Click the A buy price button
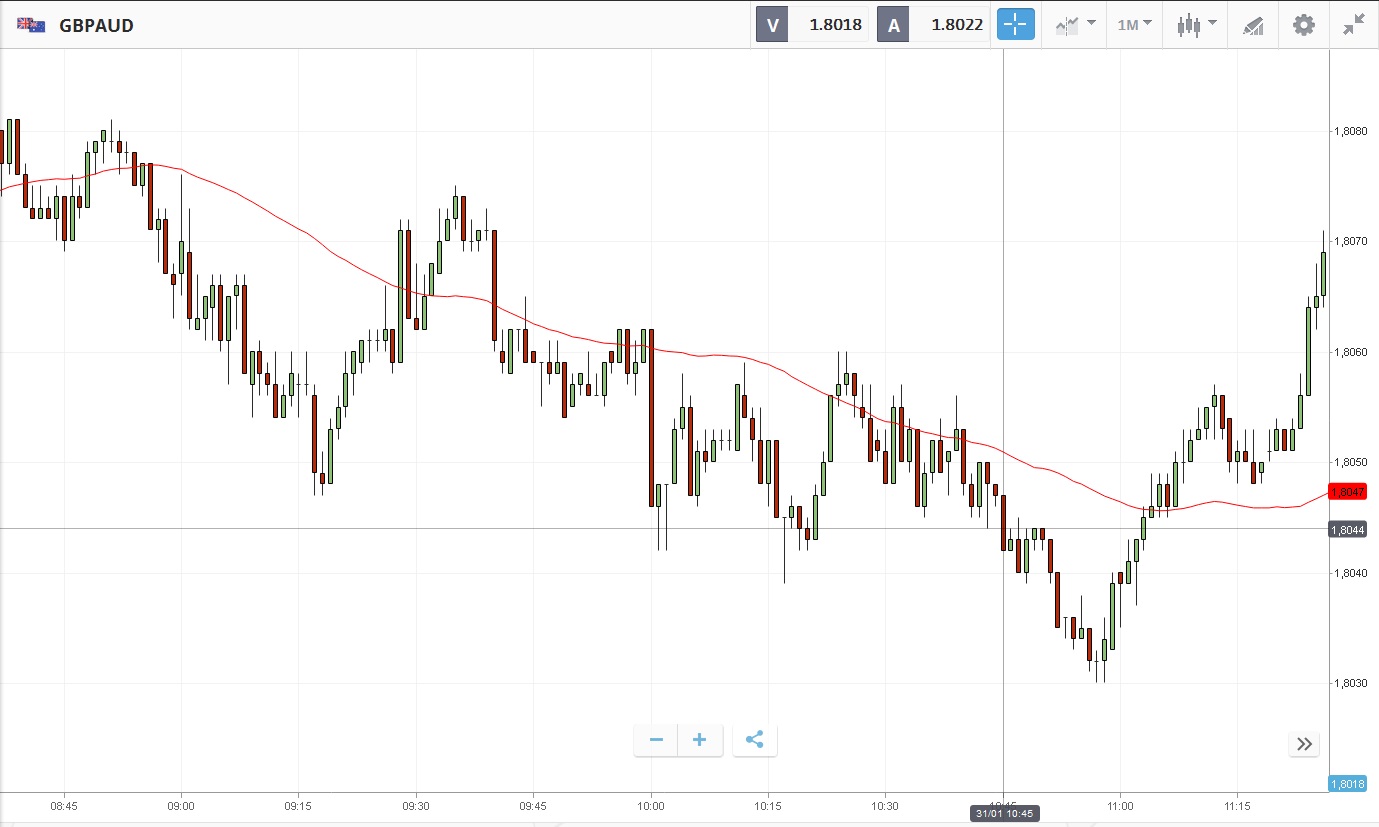Screen dimensions: 1379x827 (932, 25)
